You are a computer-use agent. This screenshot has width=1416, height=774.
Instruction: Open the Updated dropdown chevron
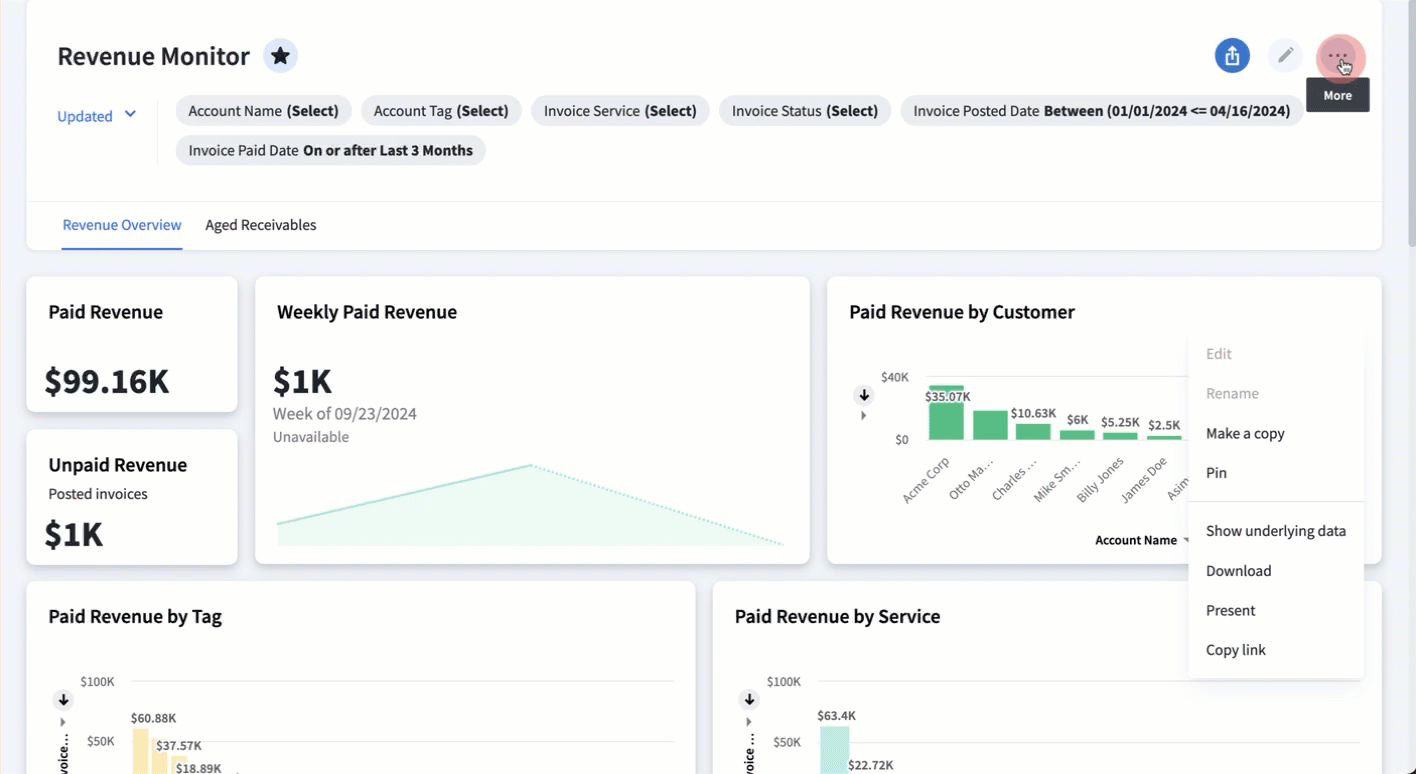130,115
